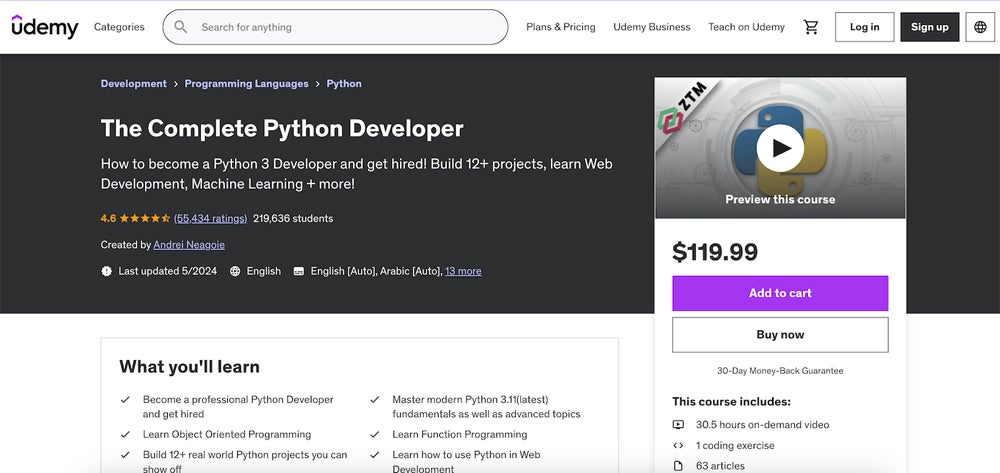Open Teach on Udemy

pyautogui.click(x=746, y=27)
